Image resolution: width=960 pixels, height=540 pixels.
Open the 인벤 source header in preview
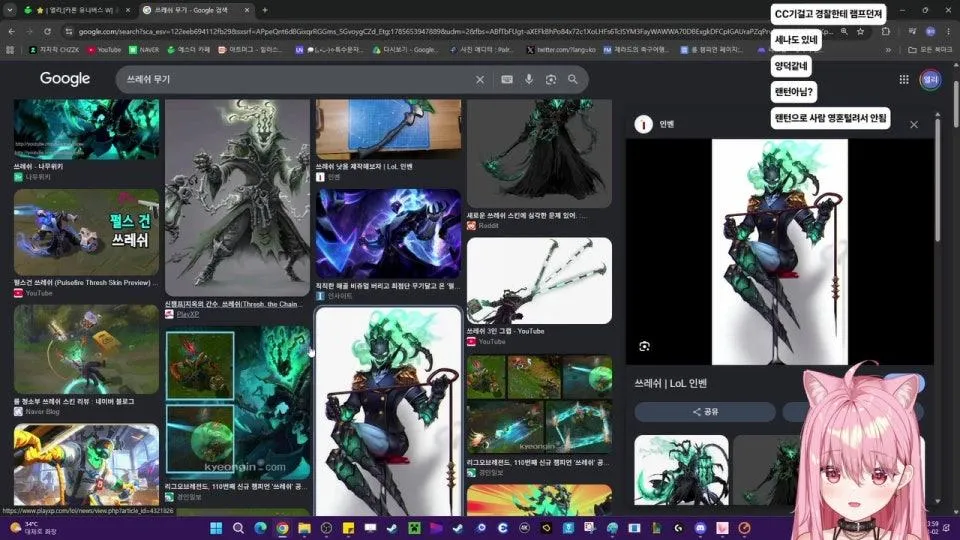[x=654, y=124]
